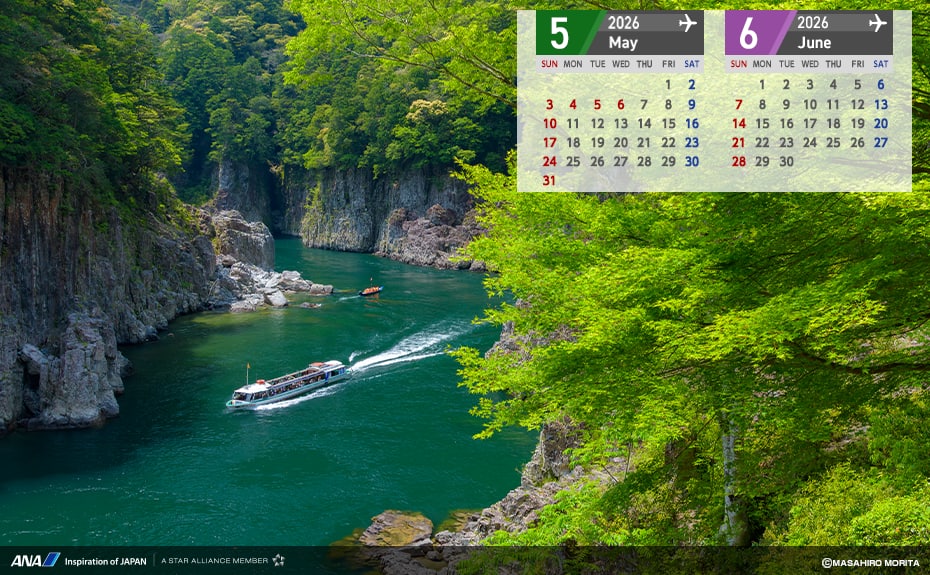
Task: Click the airplane icon in the June header
Action: 877,23
